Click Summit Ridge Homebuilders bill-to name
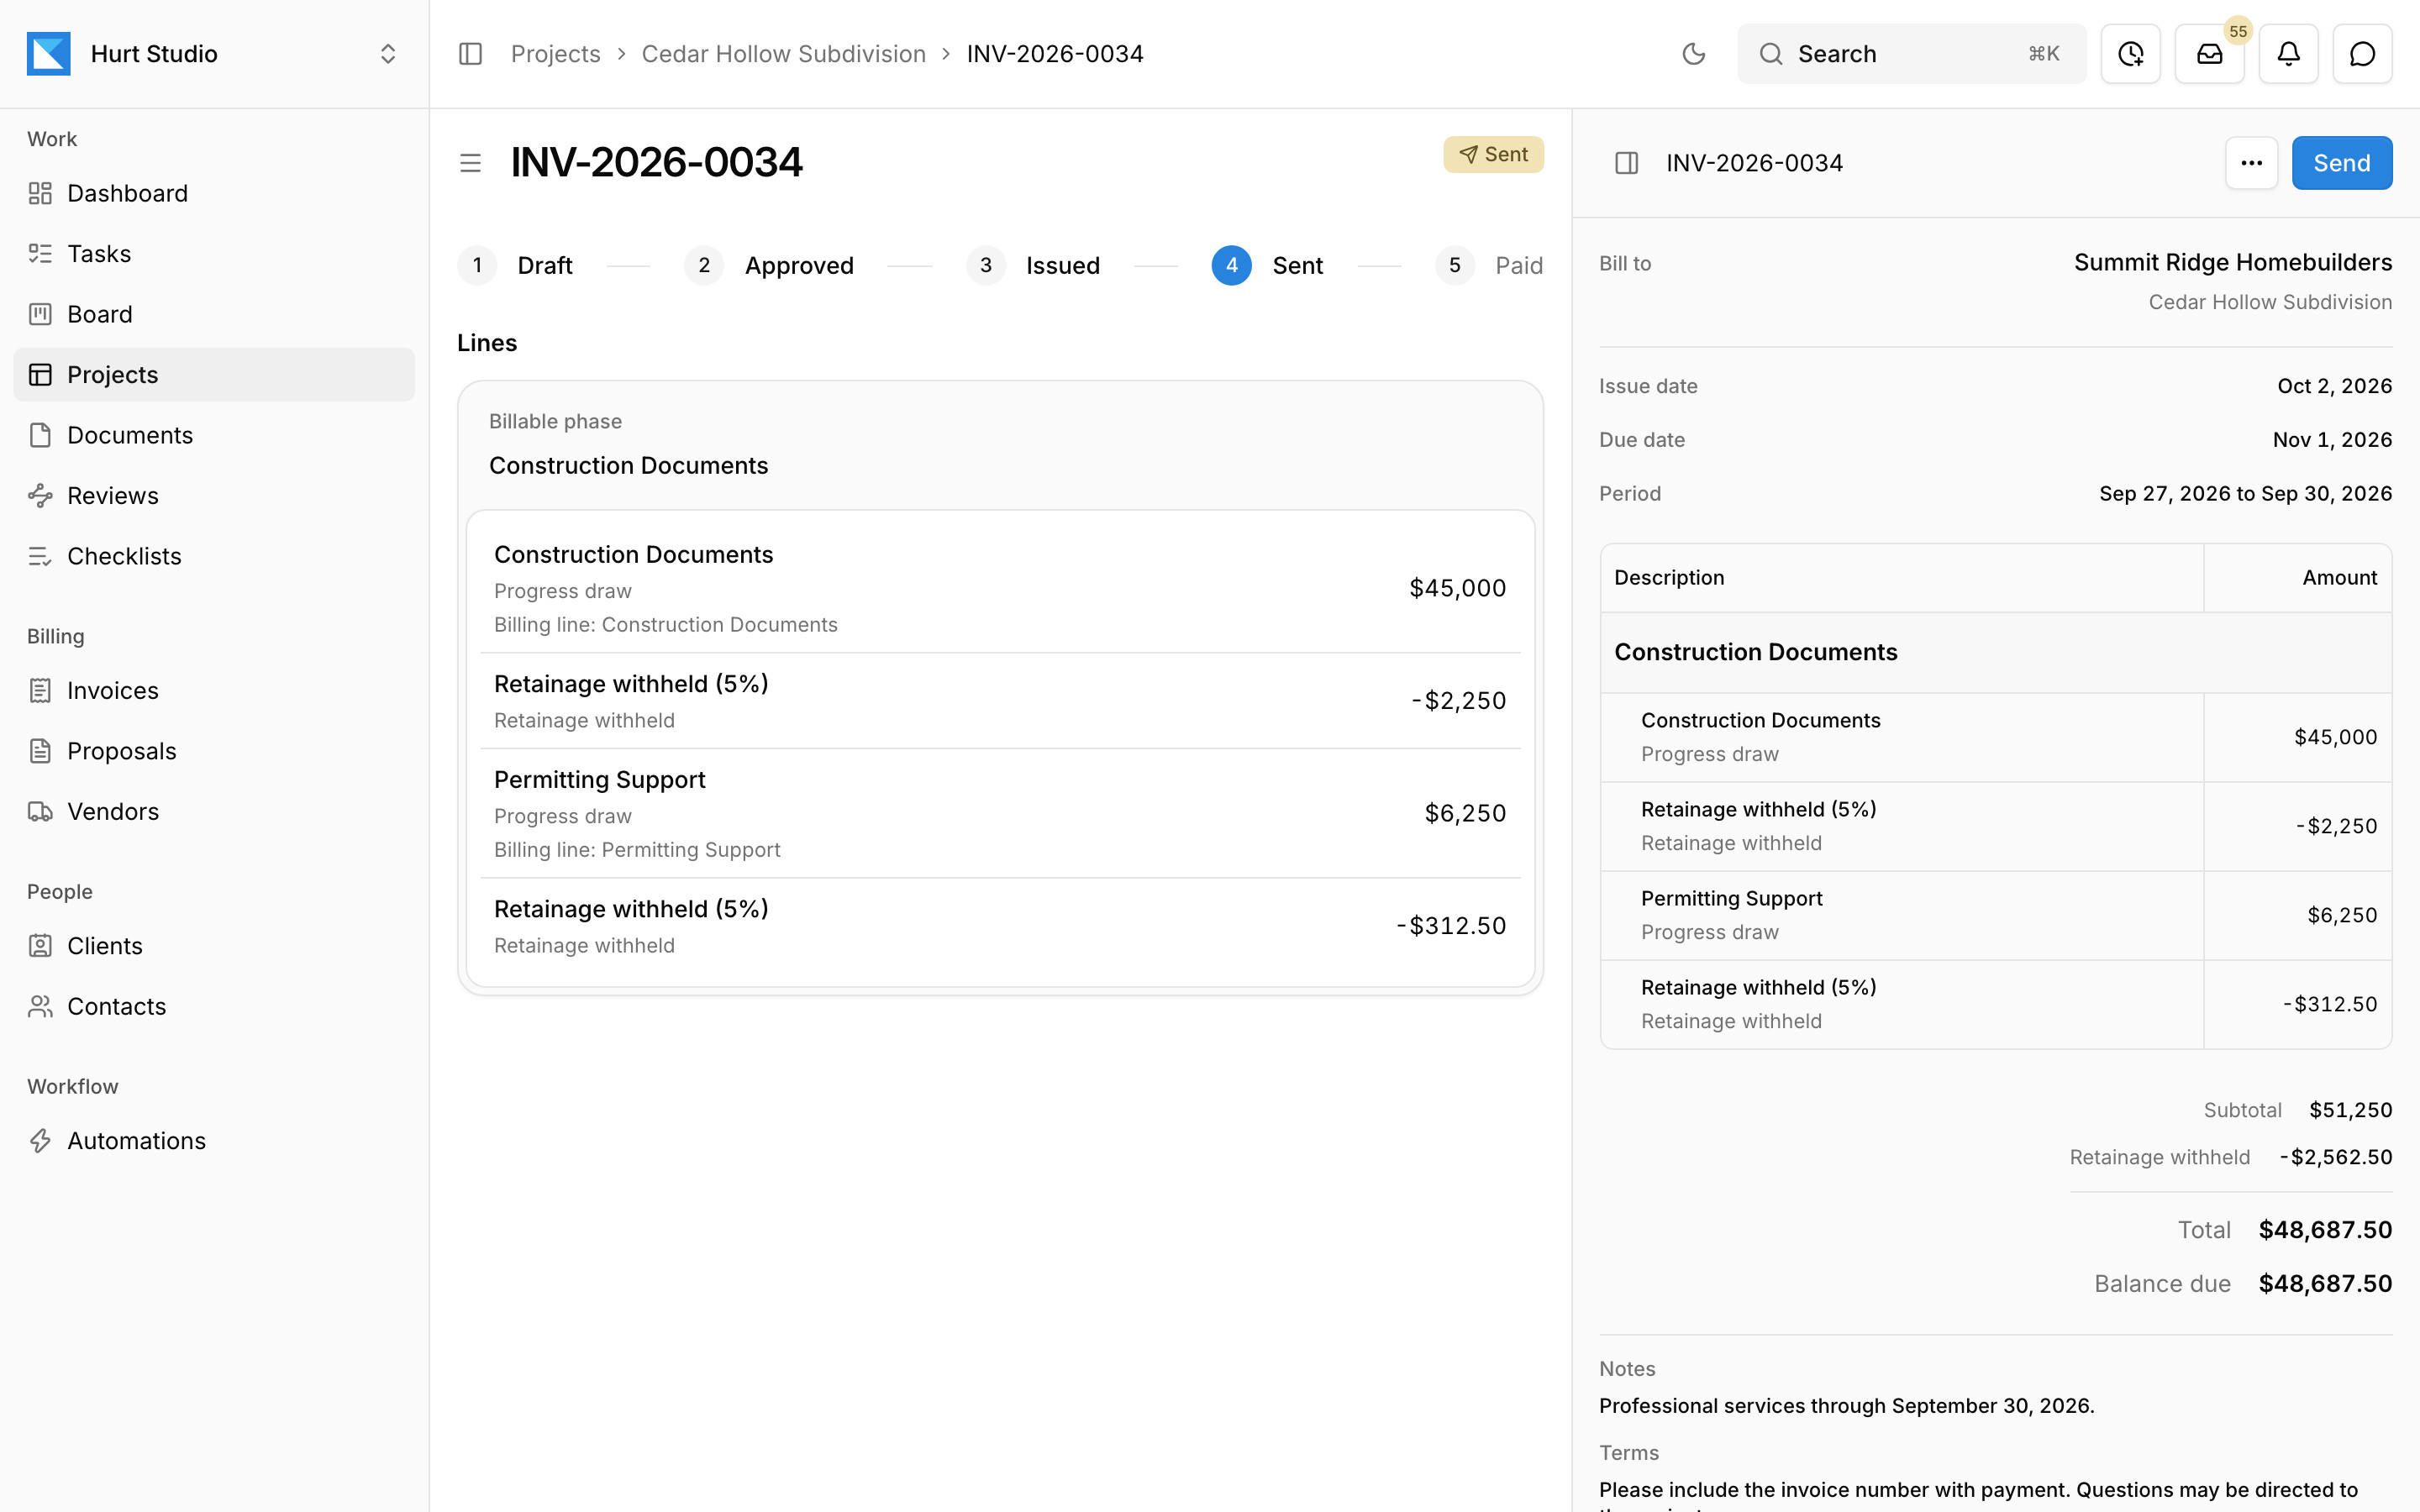The width and height of the screenshot is (2420, 1512). click(2232, 263)
